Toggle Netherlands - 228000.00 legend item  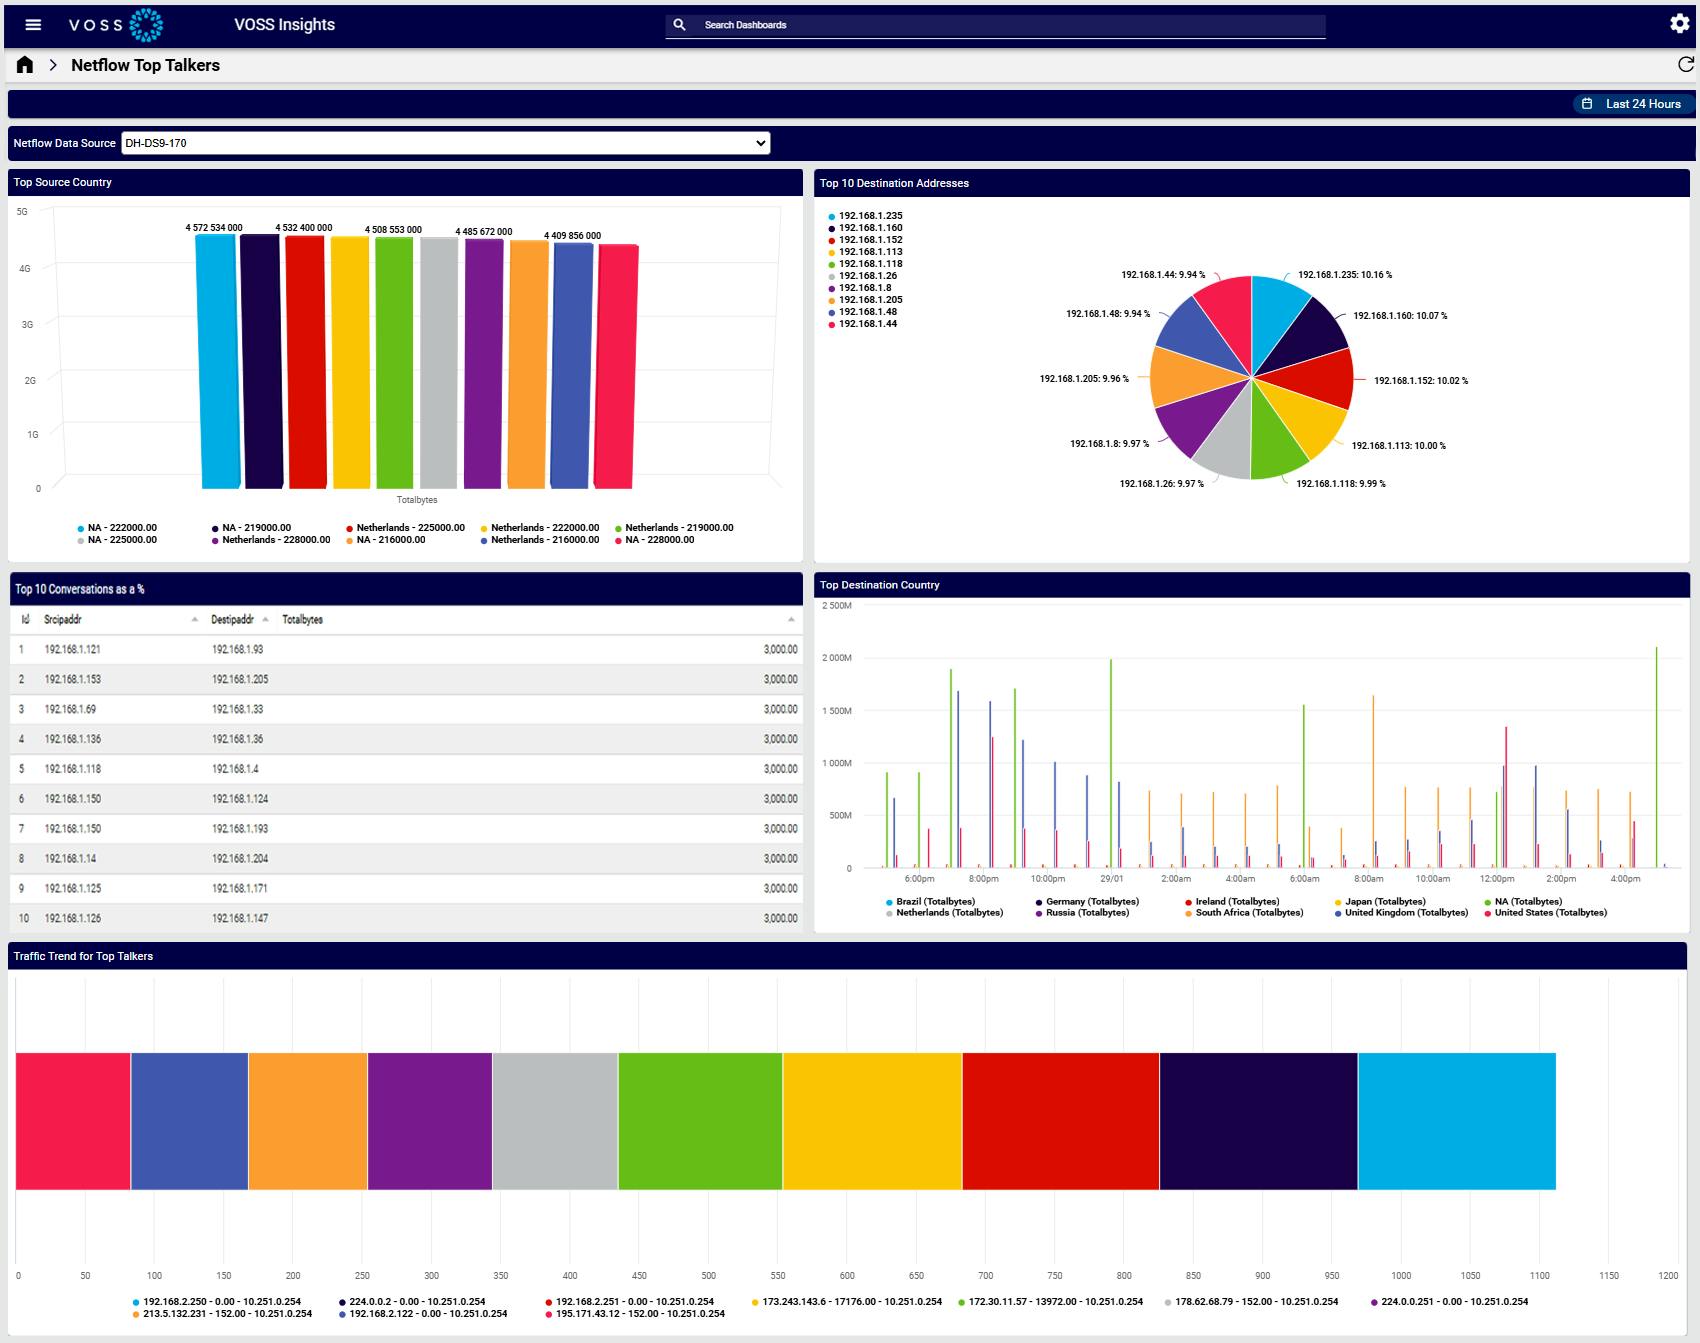[271, 540]
